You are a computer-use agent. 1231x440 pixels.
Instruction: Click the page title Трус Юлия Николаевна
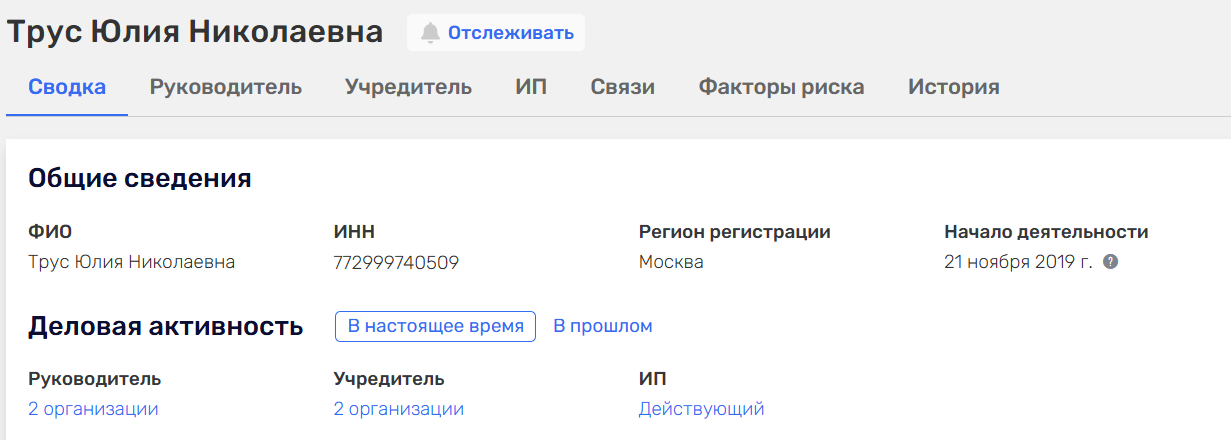(x=195, y=32)
